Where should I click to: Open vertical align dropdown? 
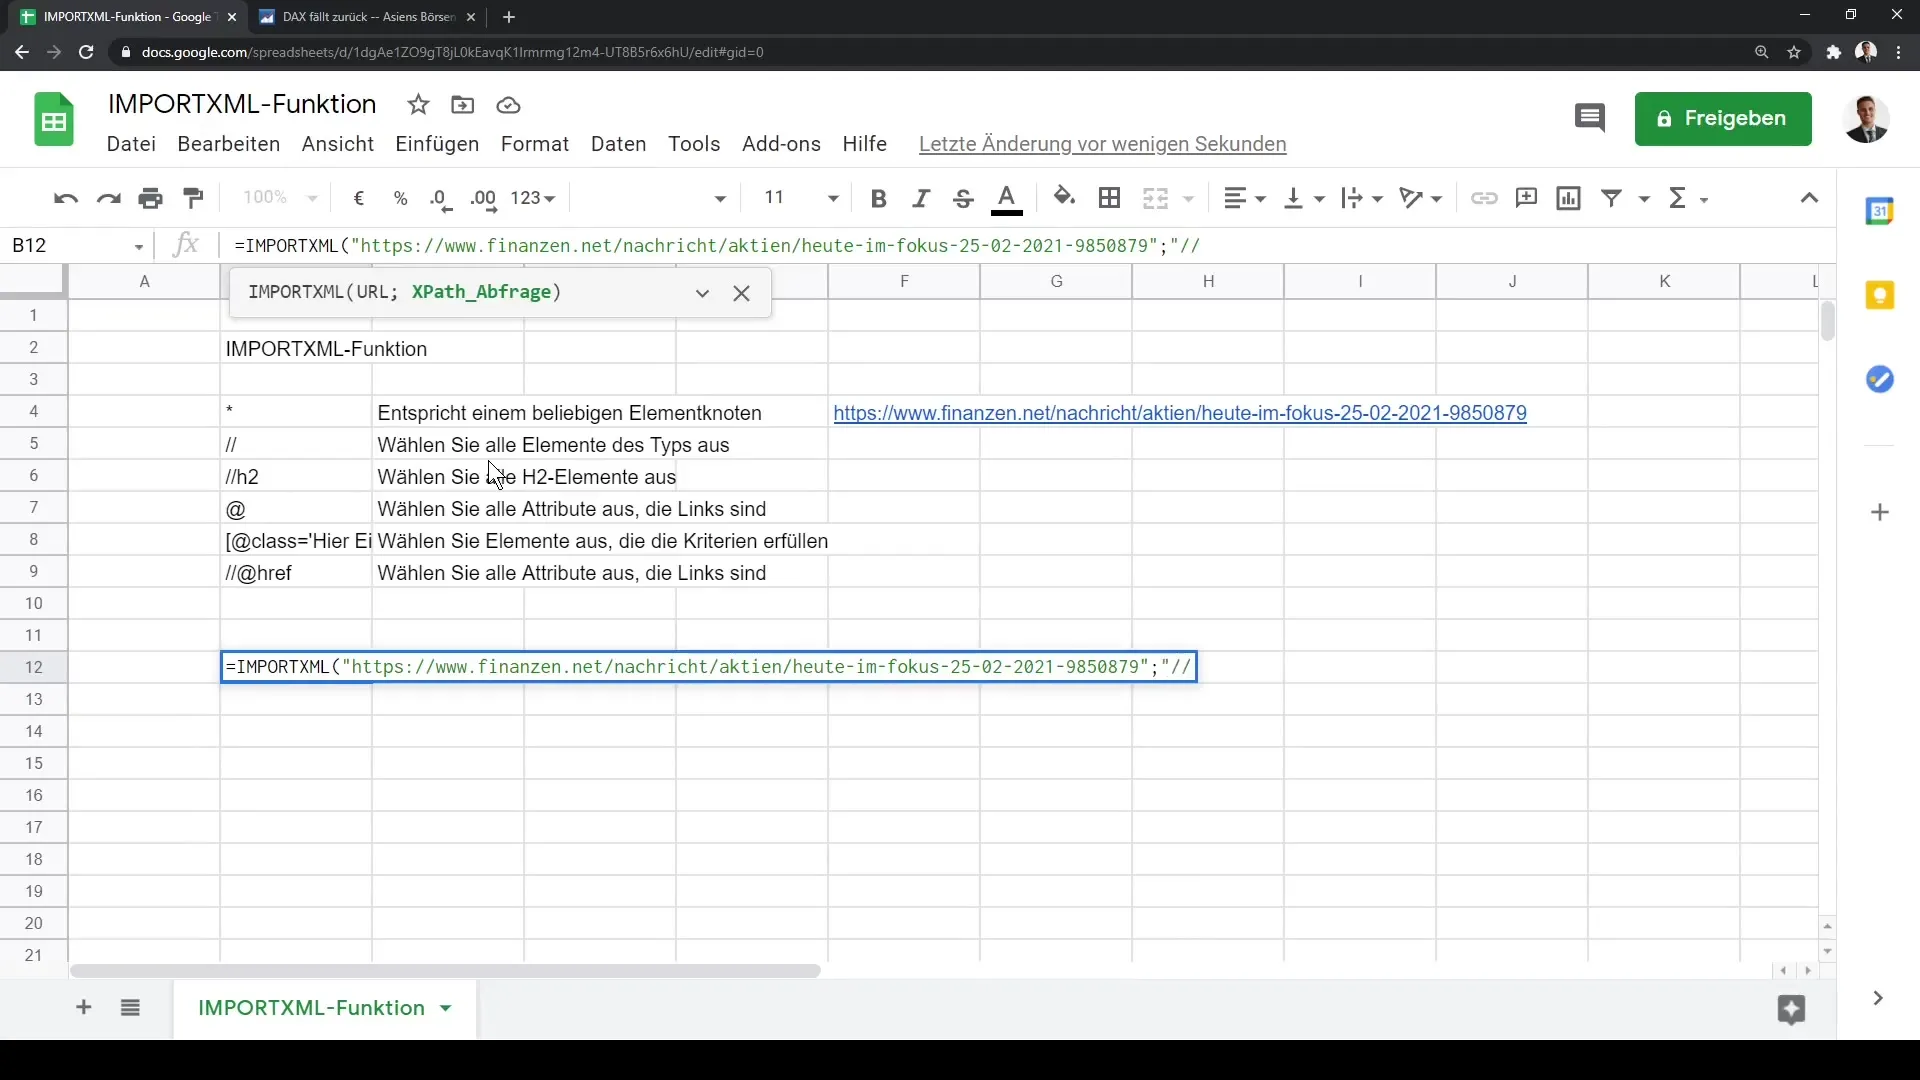point(1304,198)
